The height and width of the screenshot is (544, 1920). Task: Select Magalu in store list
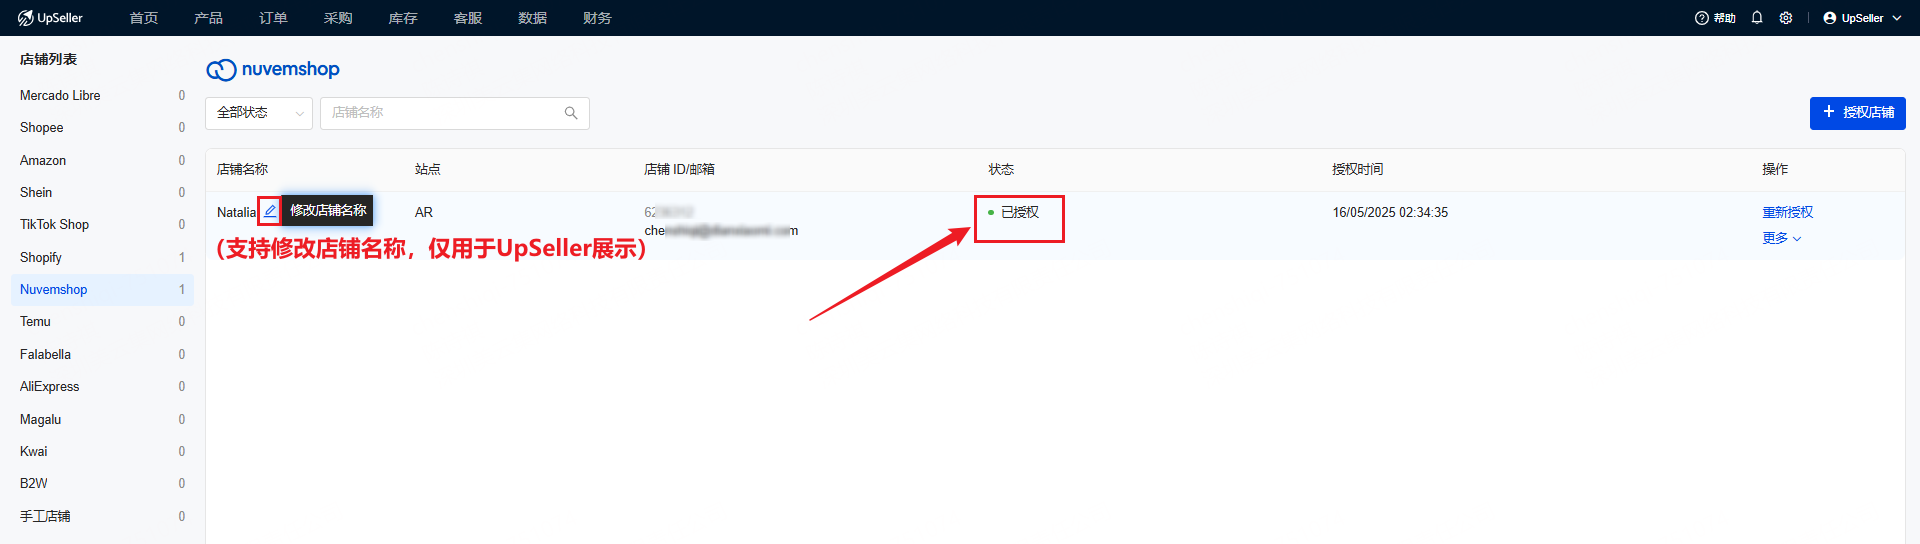pos(102,419)
